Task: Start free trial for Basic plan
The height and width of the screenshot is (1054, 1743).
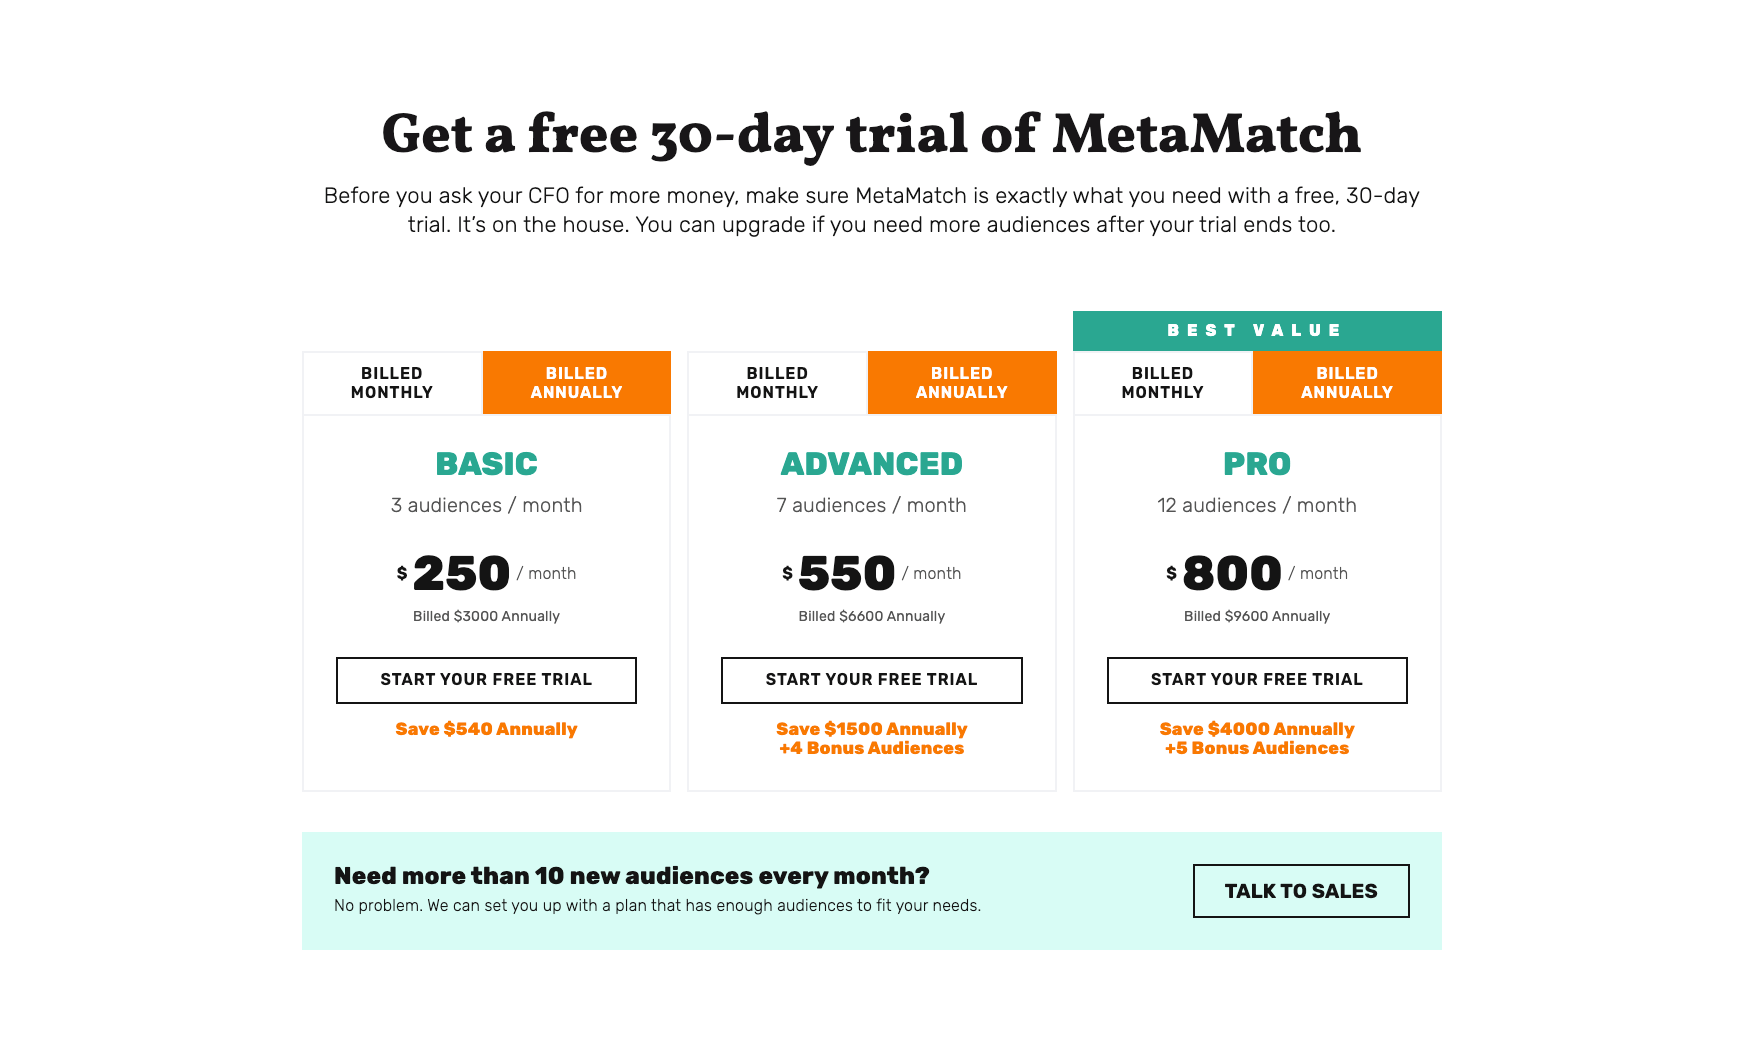Action: pos(486,680)
